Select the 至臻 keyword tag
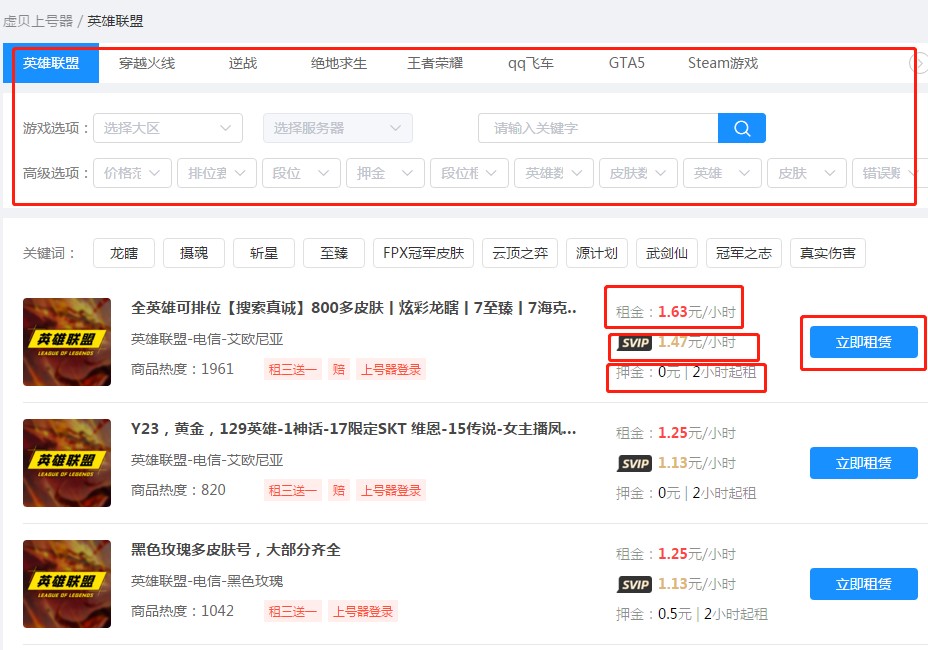Screen dimensions: 928x650 [334, 253]
